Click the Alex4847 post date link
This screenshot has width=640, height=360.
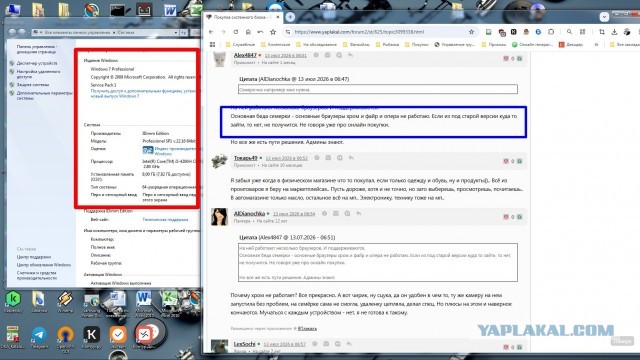285,56
